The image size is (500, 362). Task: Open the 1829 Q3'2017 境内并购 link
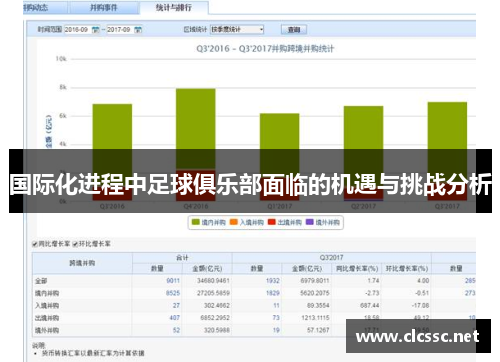pos(273,293)
